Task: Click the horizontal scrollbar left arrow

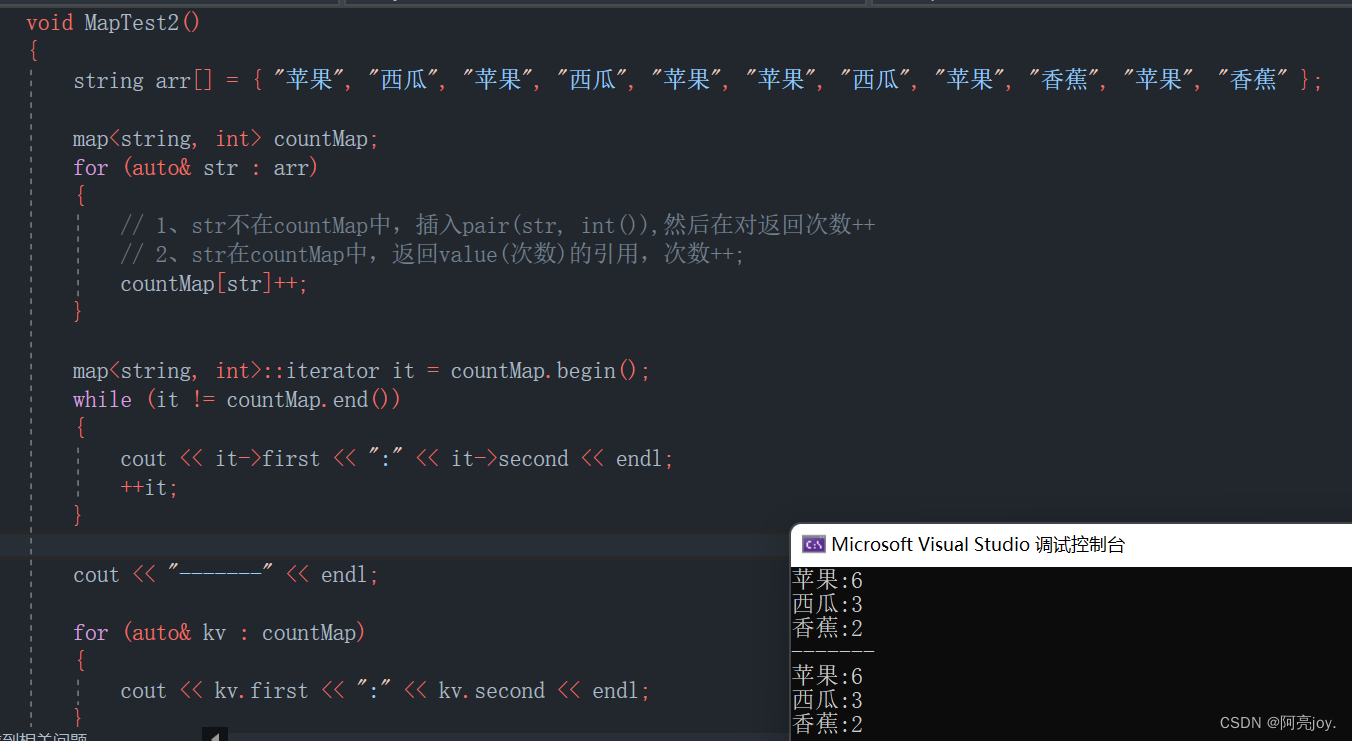Action: pyautogui.click(x=215, y=735)
